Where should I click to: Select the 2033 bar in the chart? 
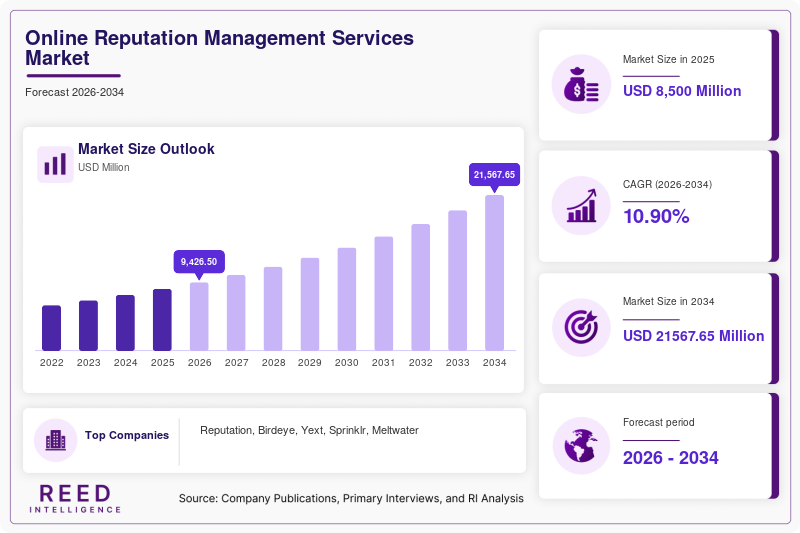point(458,281)
